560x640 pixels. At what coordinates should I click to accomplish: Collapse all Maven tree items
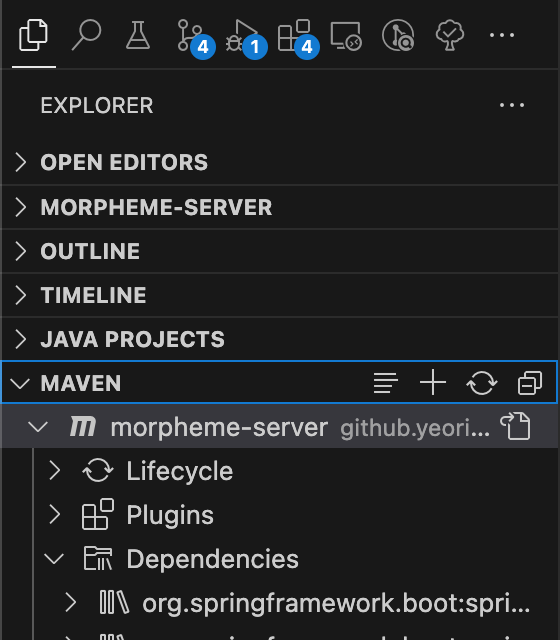pyautogui.click(x=530, y=383)
